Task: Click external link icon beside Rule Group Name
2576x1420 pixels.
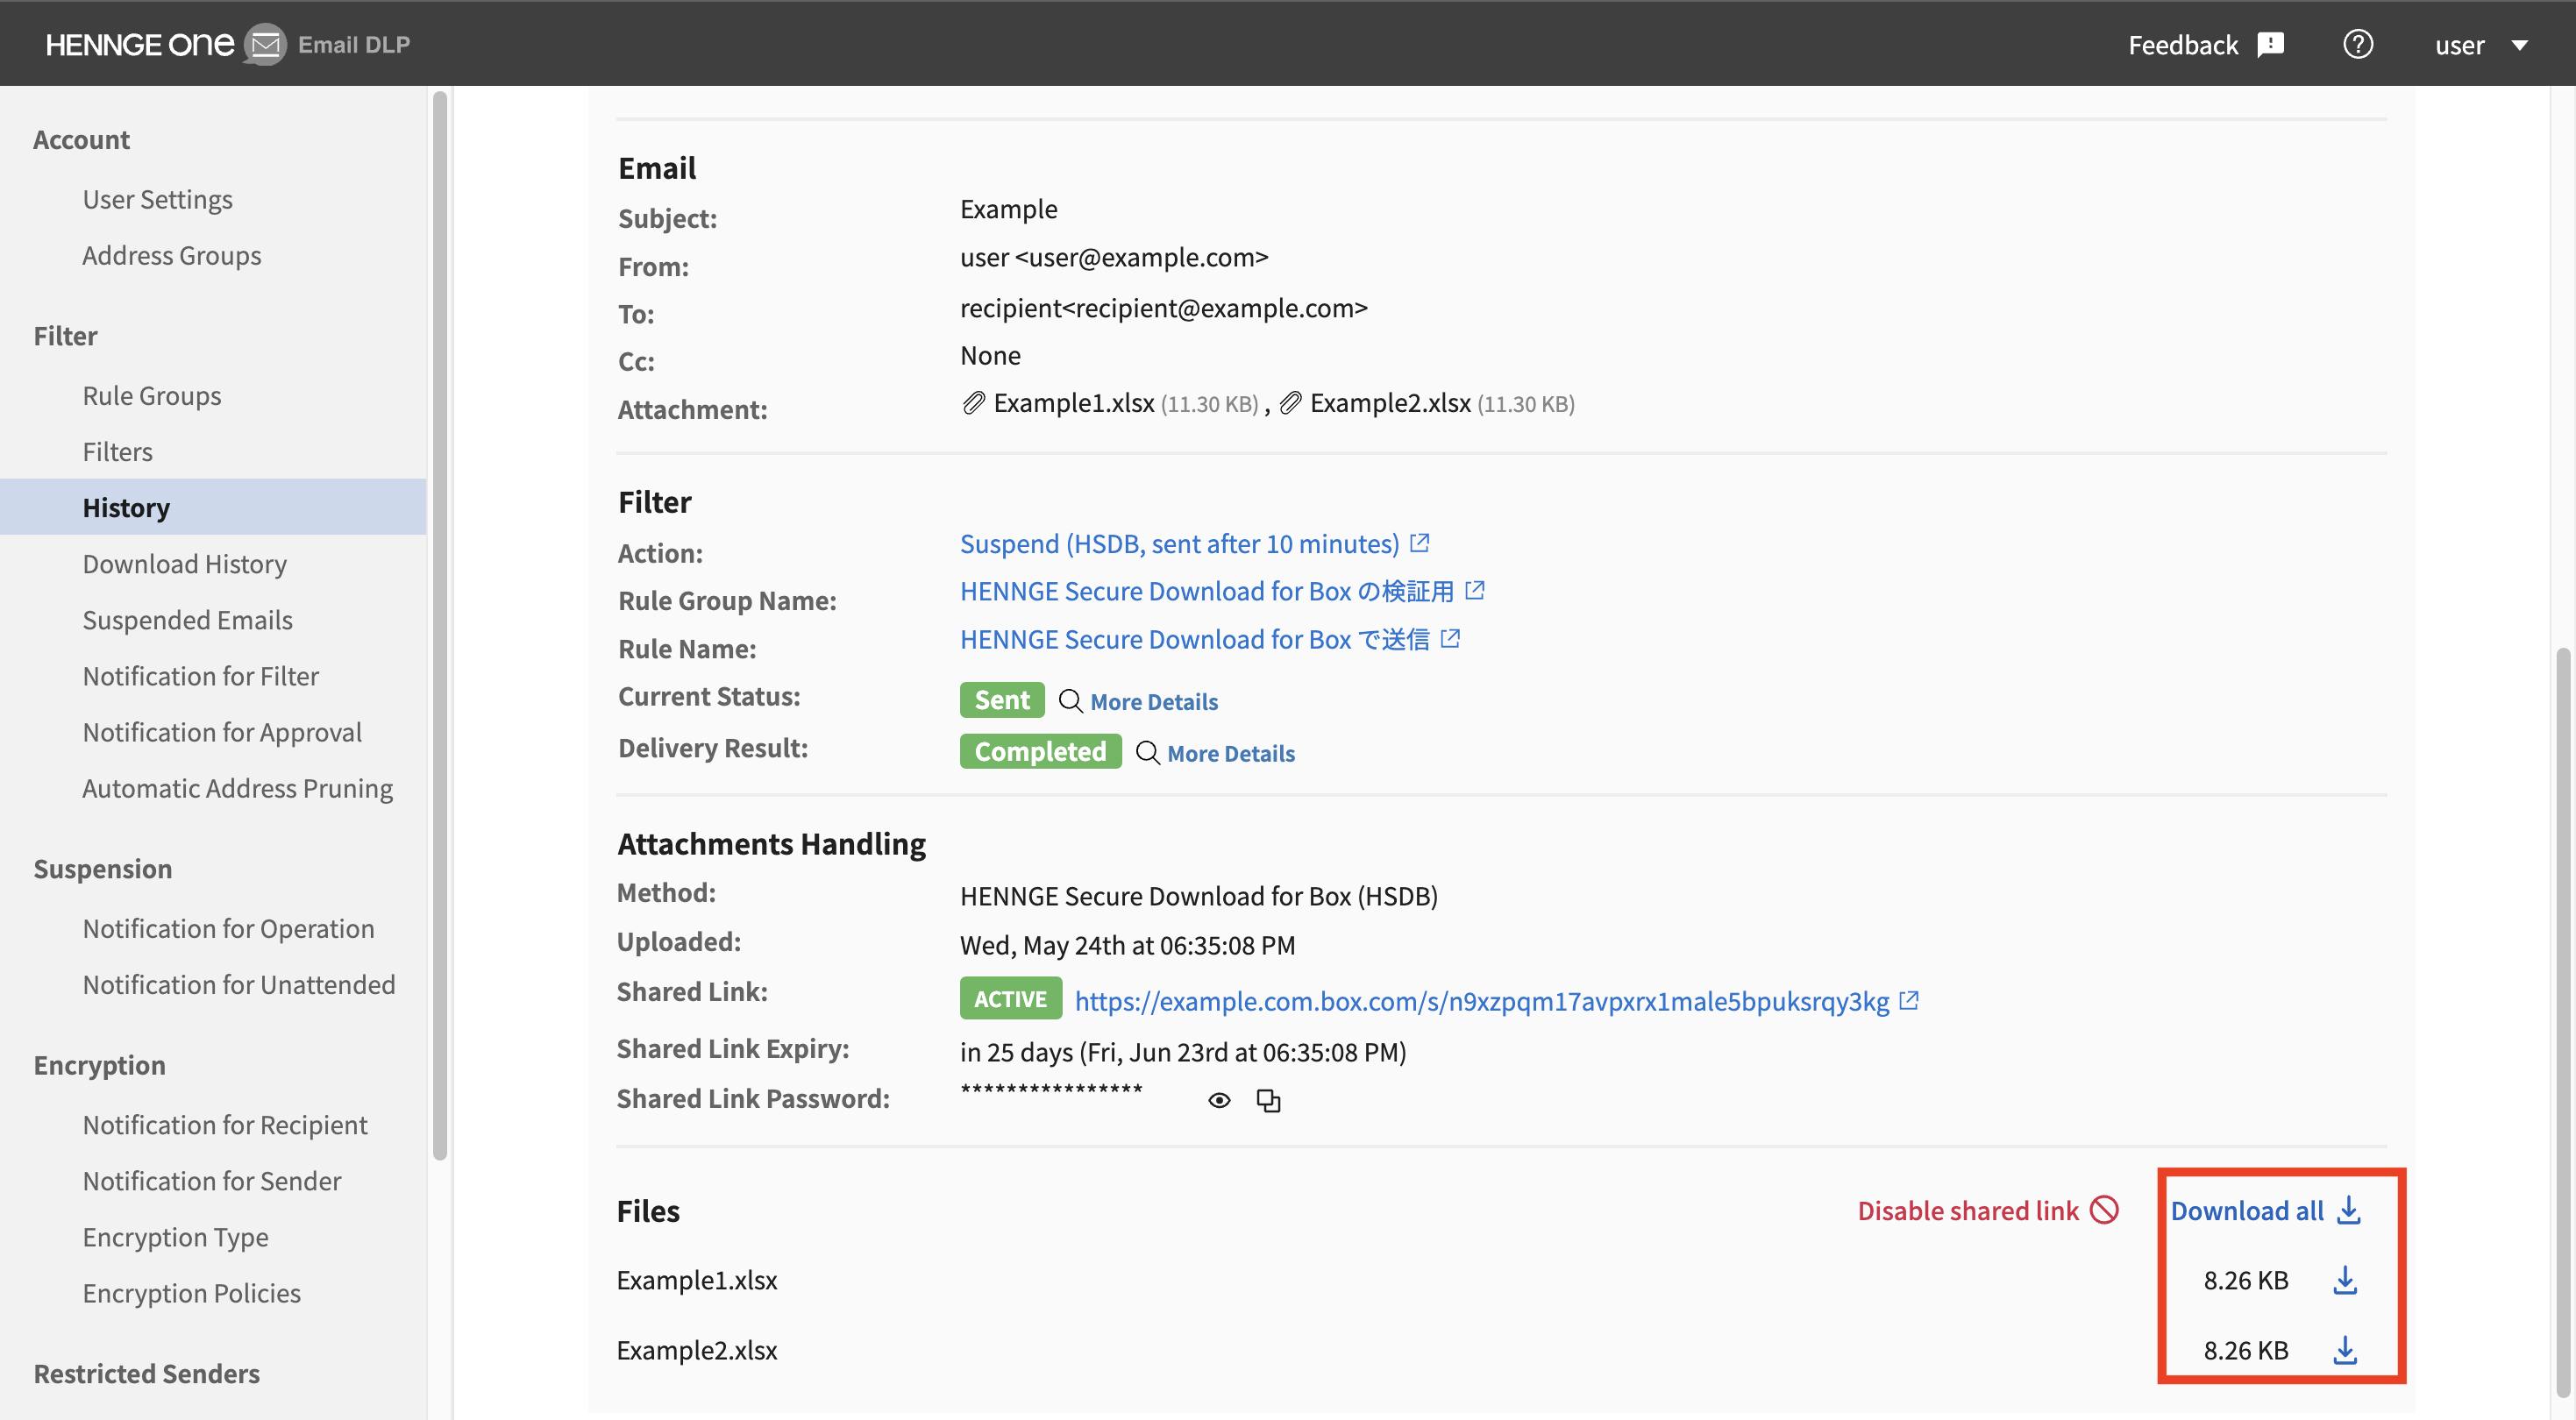Action: (x=1474, y=590)
